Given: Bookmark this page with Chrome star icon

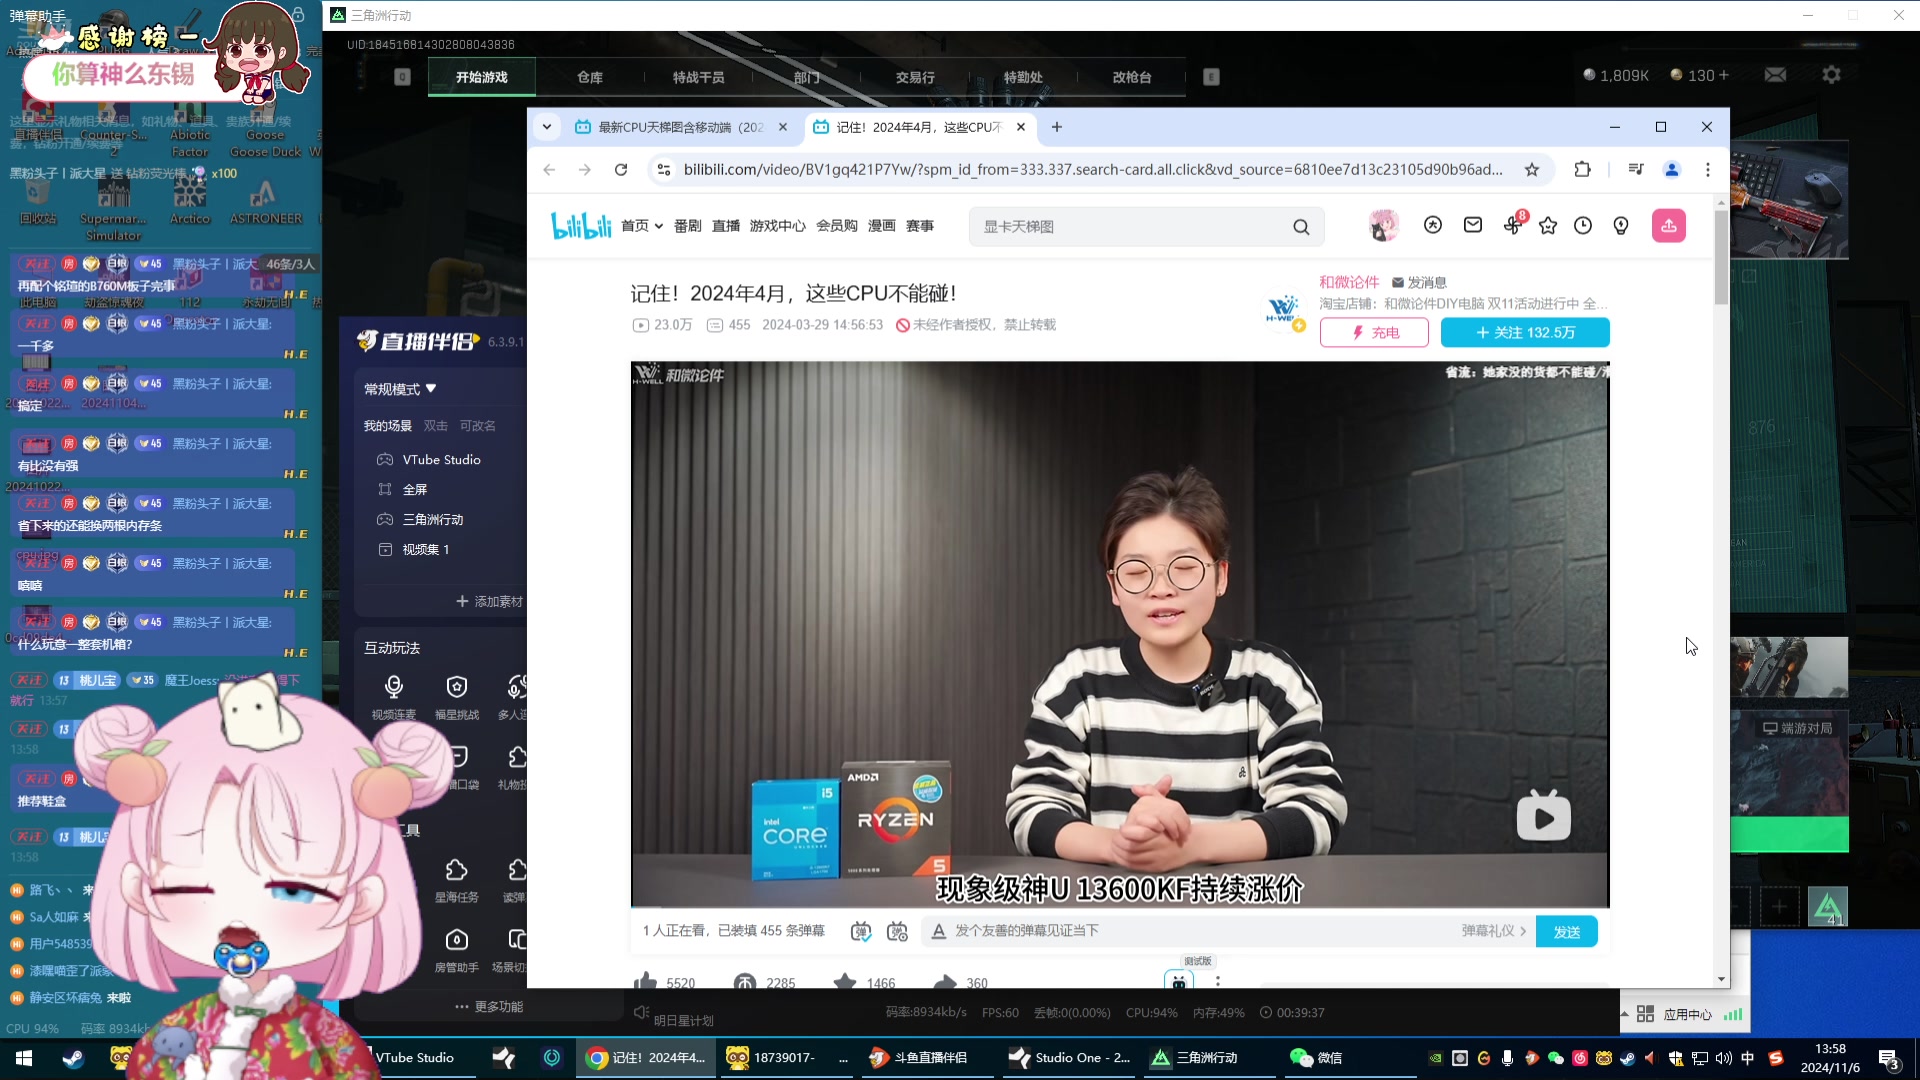Looking at the screenshot, I should pyautogui.click(x=1532, y=170).
